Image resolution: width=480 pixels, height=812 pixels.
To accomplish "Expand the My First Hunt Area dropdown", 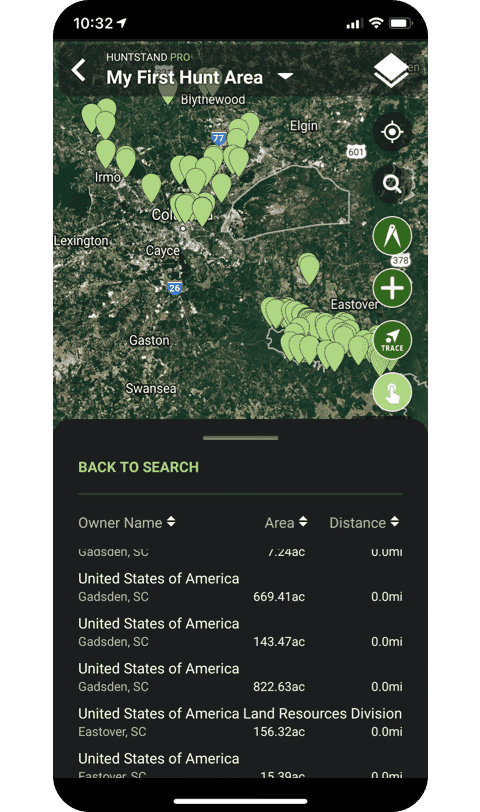I will (285, 77).
